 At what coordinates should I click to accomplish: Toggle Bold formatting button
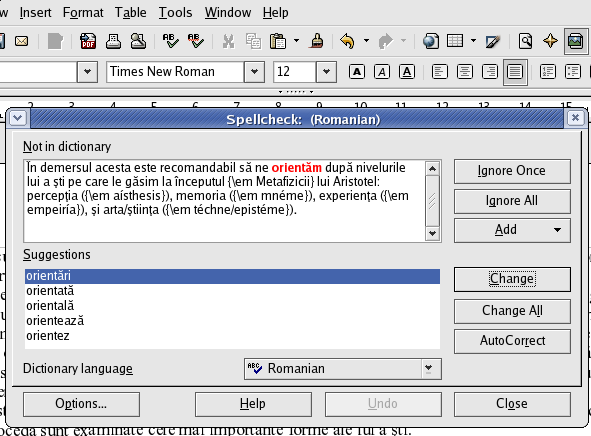pyautogui.click(x=357, y=72)
